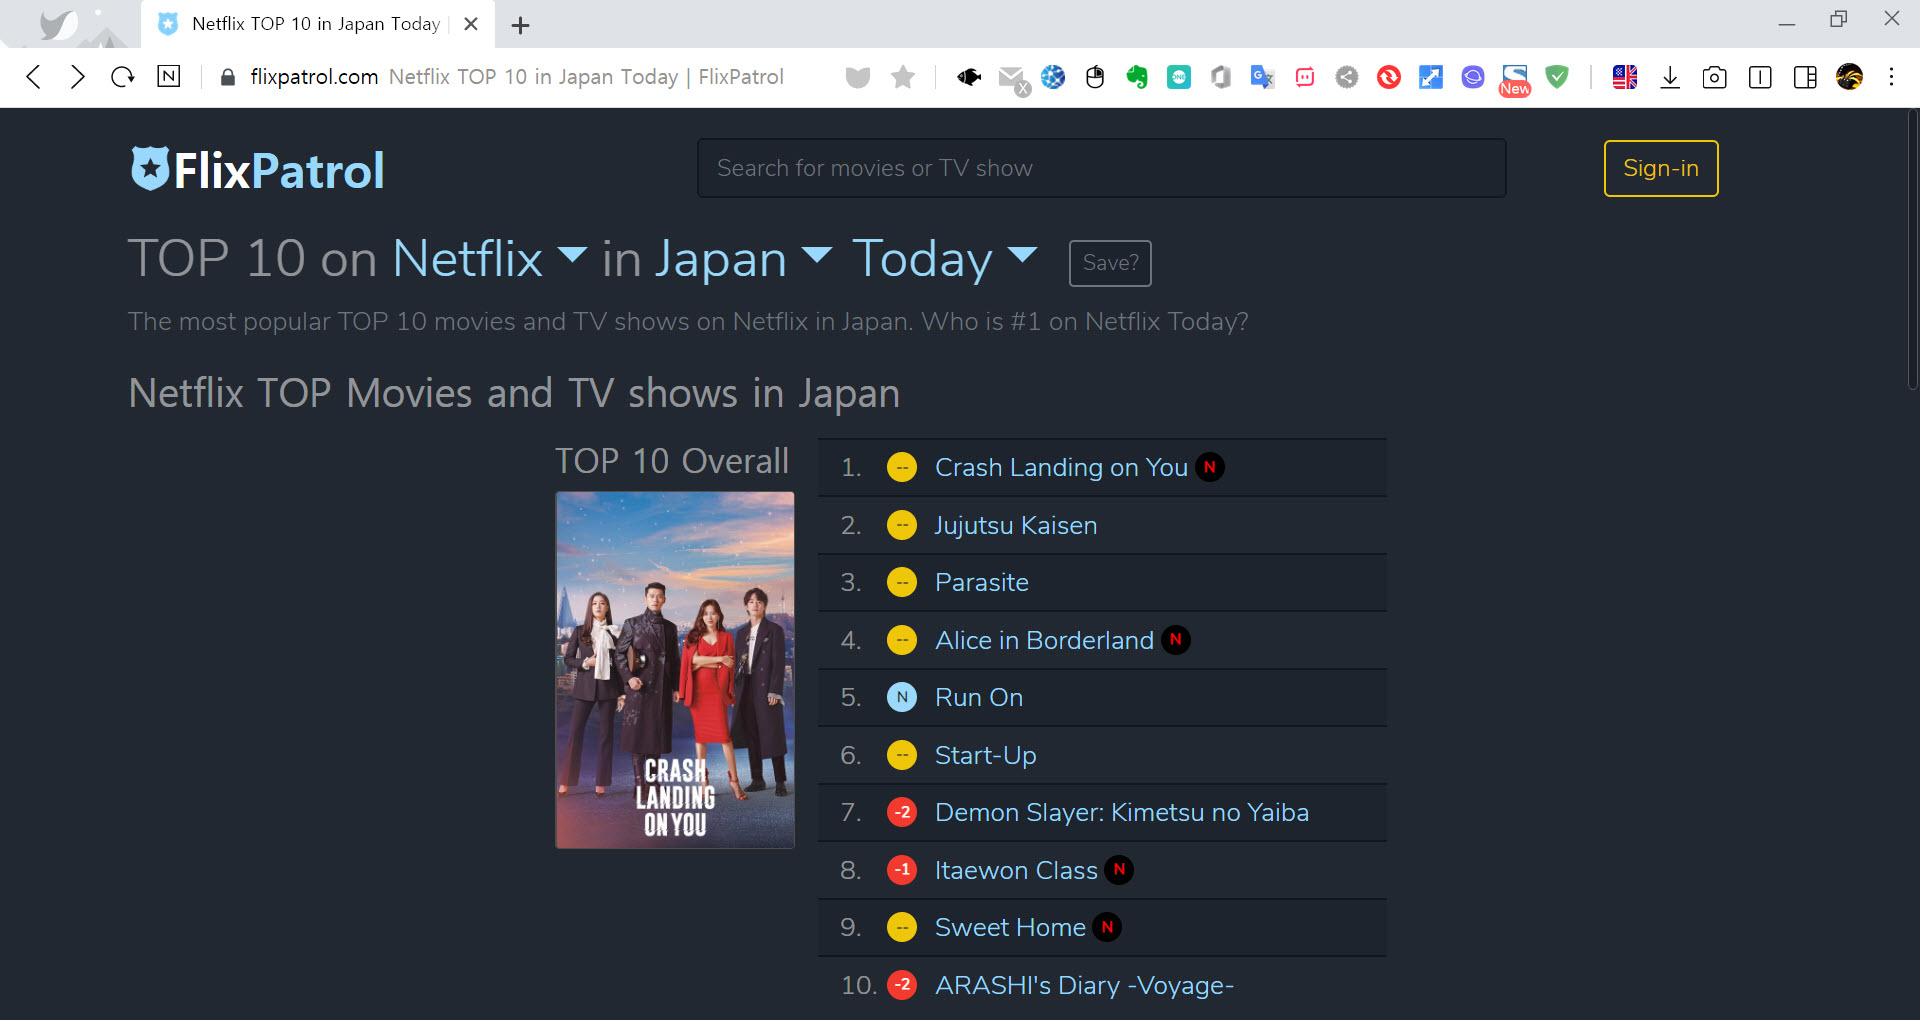Open the US/UK flag language extension
Image resolution: width=1920 pixels, height=1020 pixels.
[1625, 77]
